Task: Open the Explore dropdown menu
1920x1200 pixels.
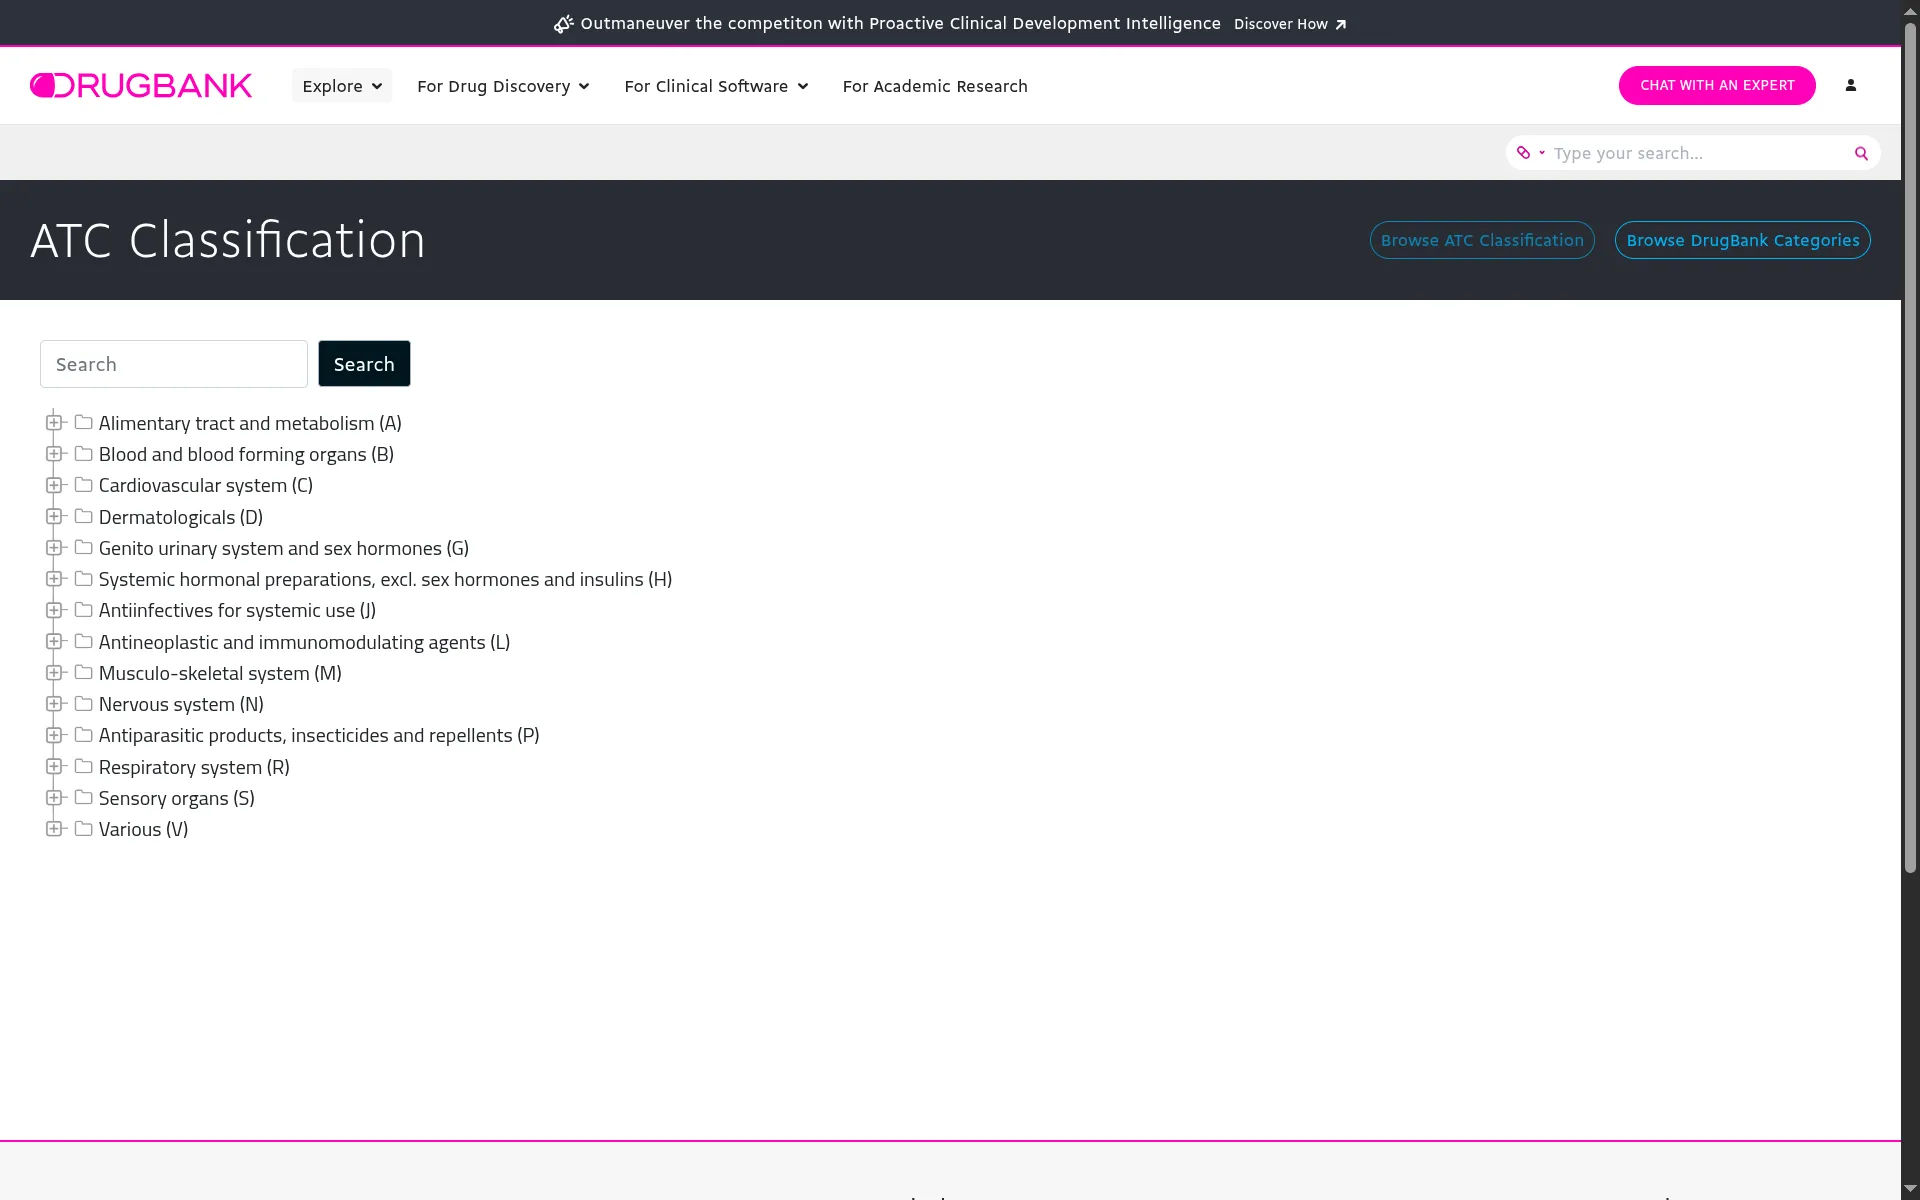Action: (341, 86)
